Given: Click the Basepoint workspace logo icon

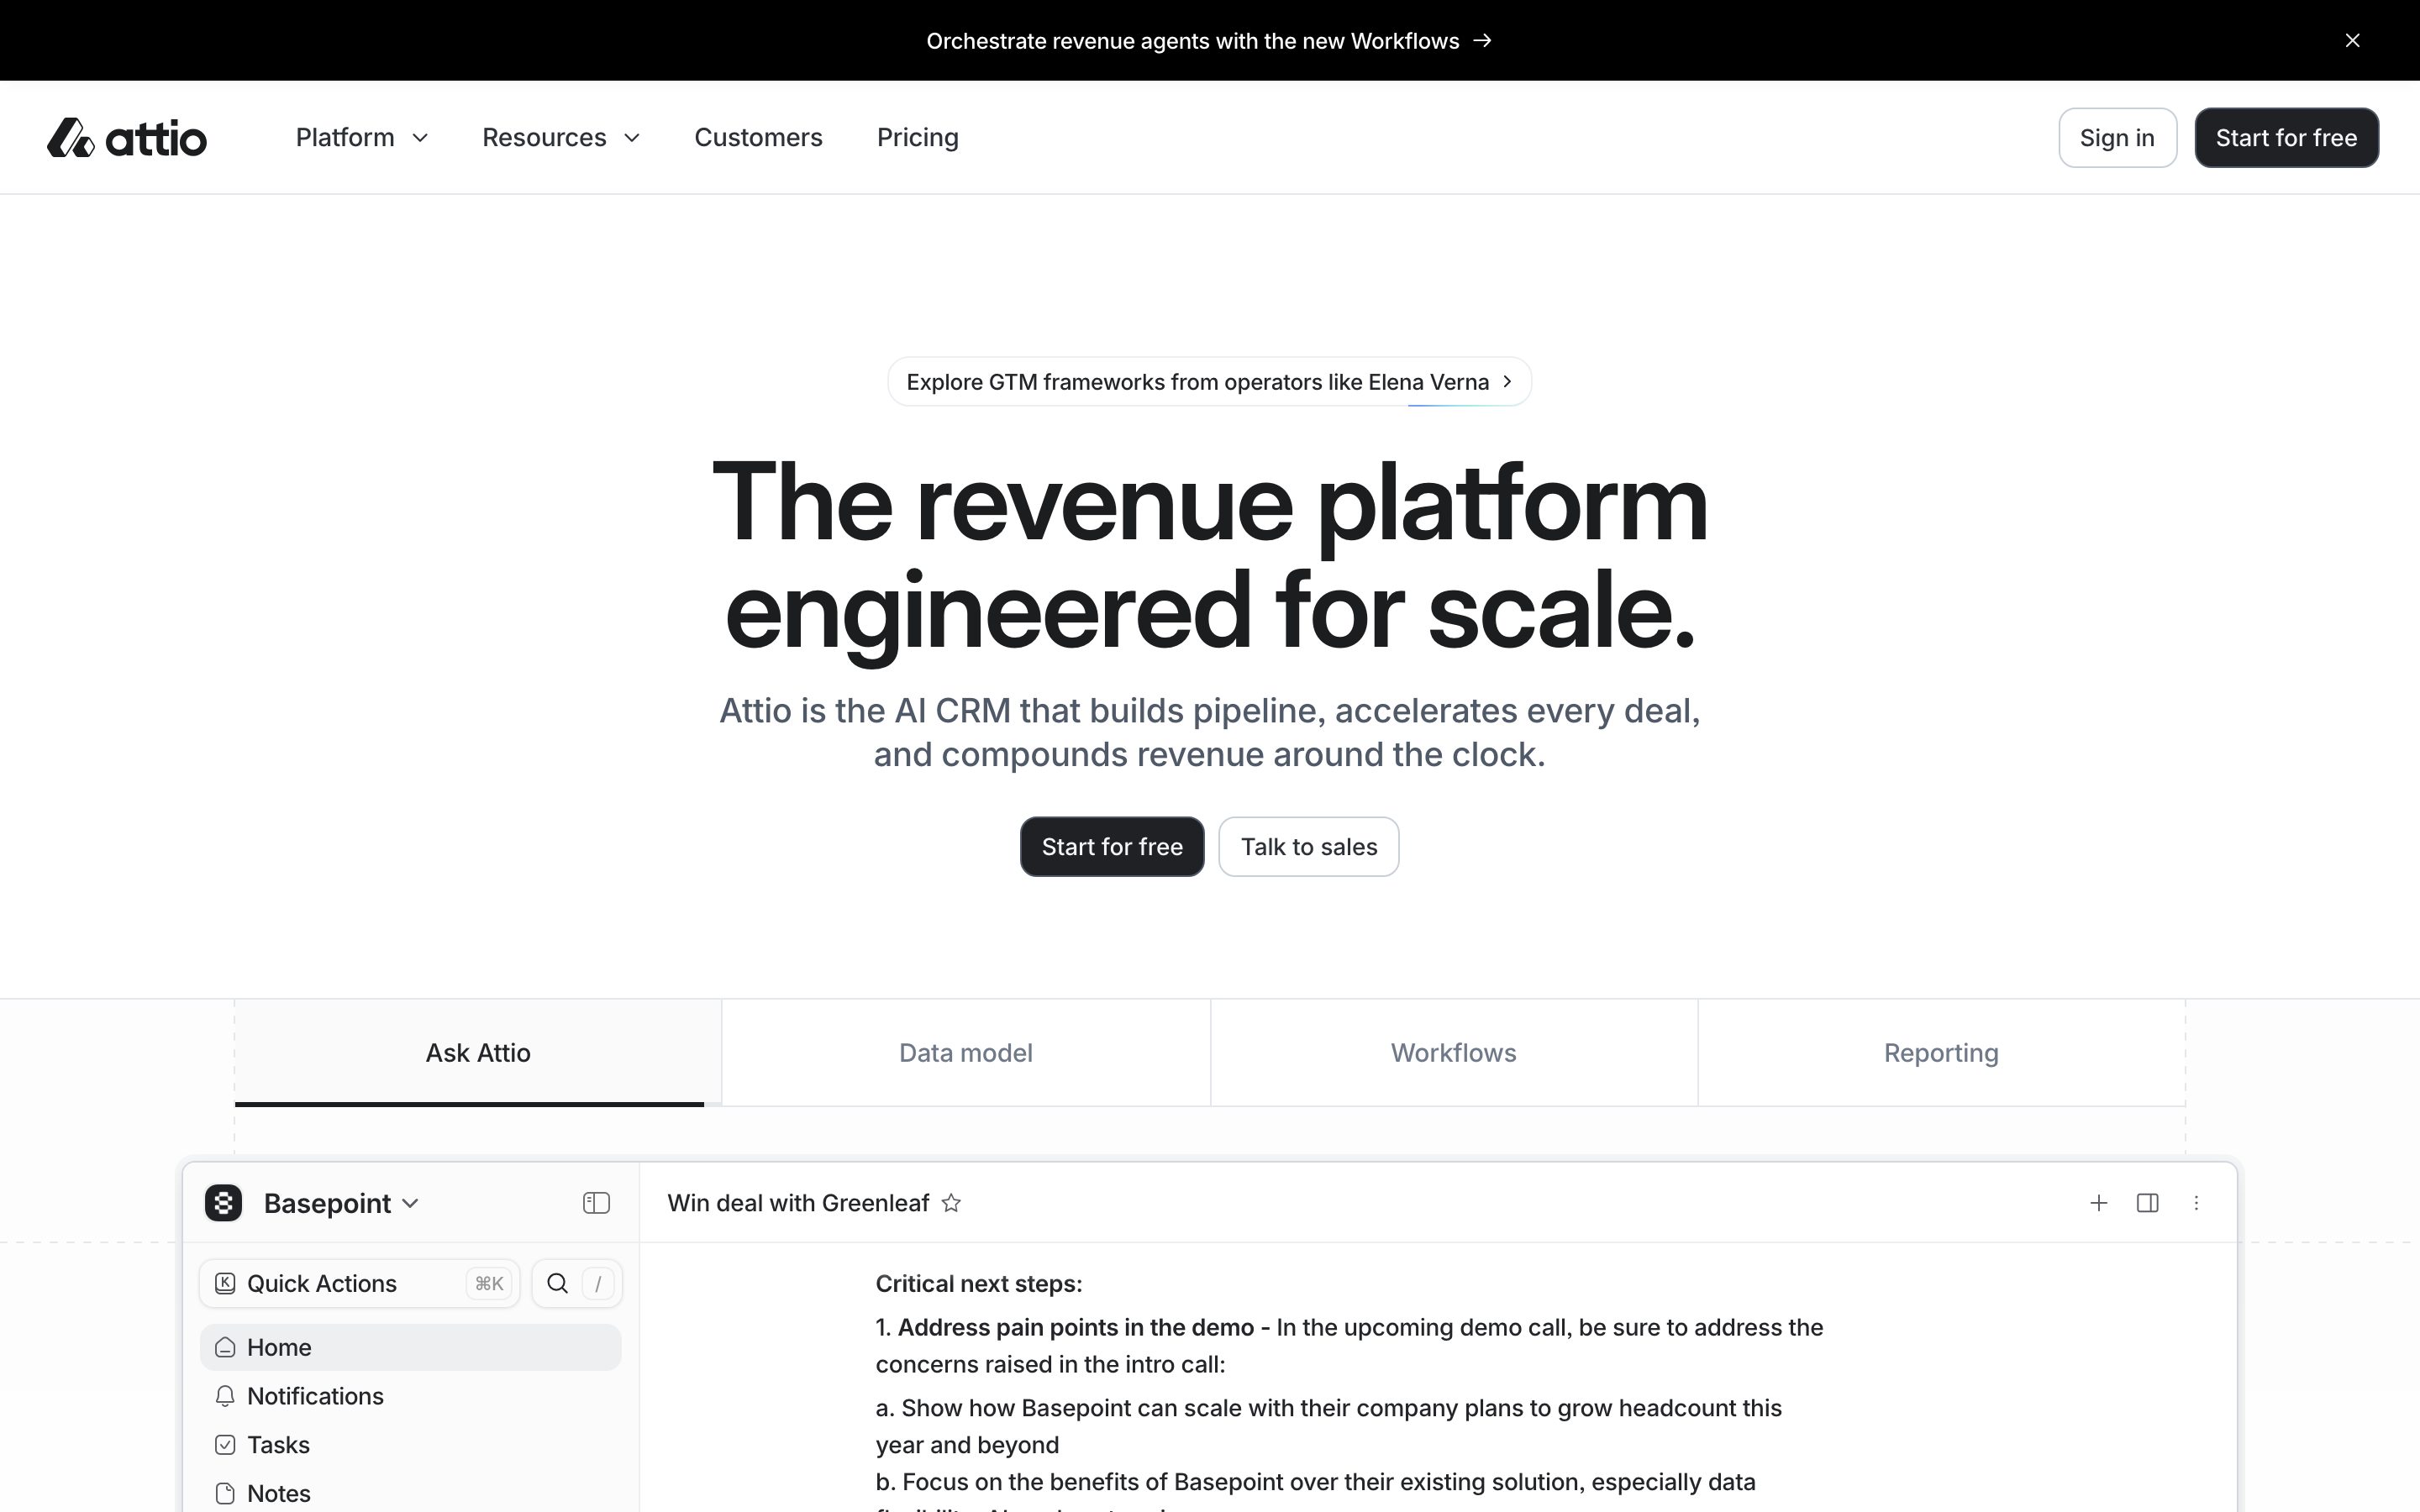Looking at the screenshot, I should tap(223, 1203).
